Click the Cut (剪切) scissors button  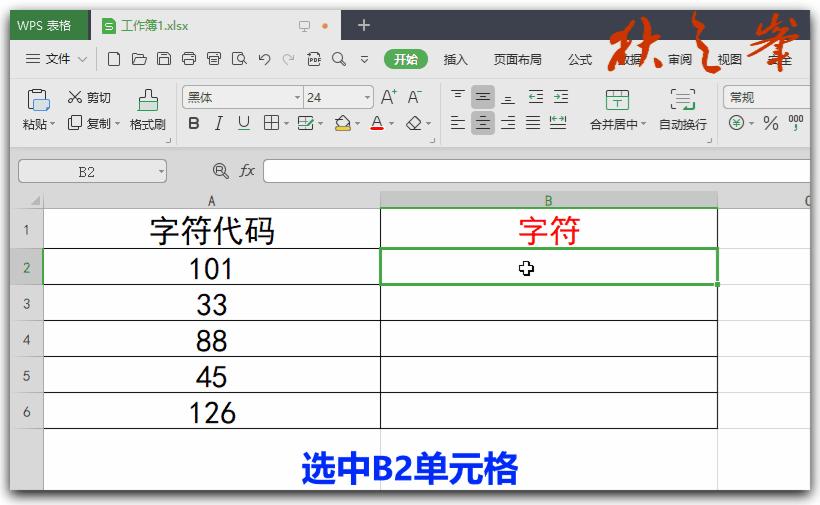pyautogui.click(x=89, y=97)
